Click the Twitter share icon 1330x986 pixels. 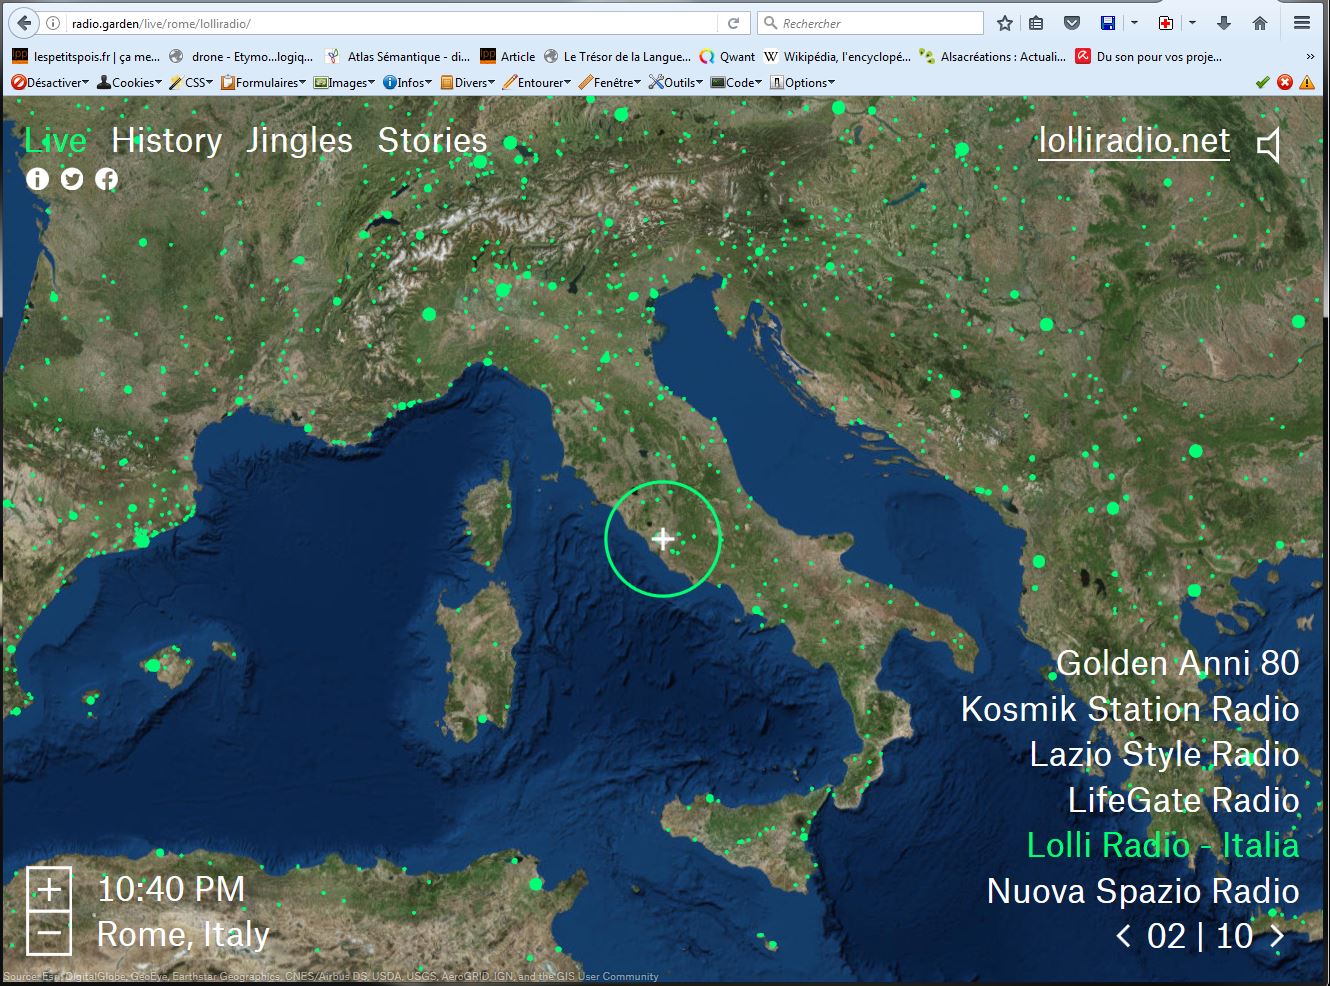click(x=72, y=179)
